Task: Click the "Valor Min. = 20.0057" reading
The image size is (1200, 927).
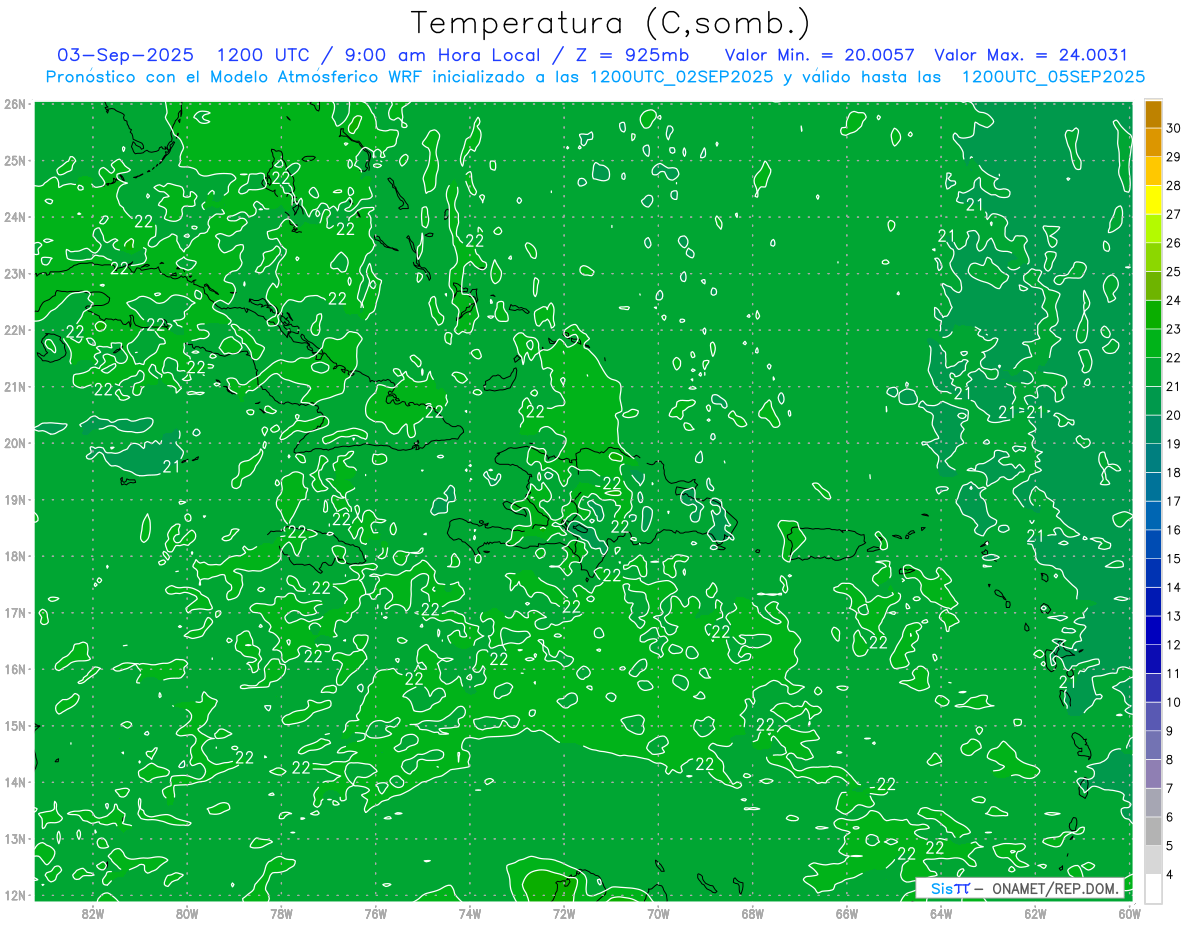Action: pyautogui.click(x=819, y=56)
